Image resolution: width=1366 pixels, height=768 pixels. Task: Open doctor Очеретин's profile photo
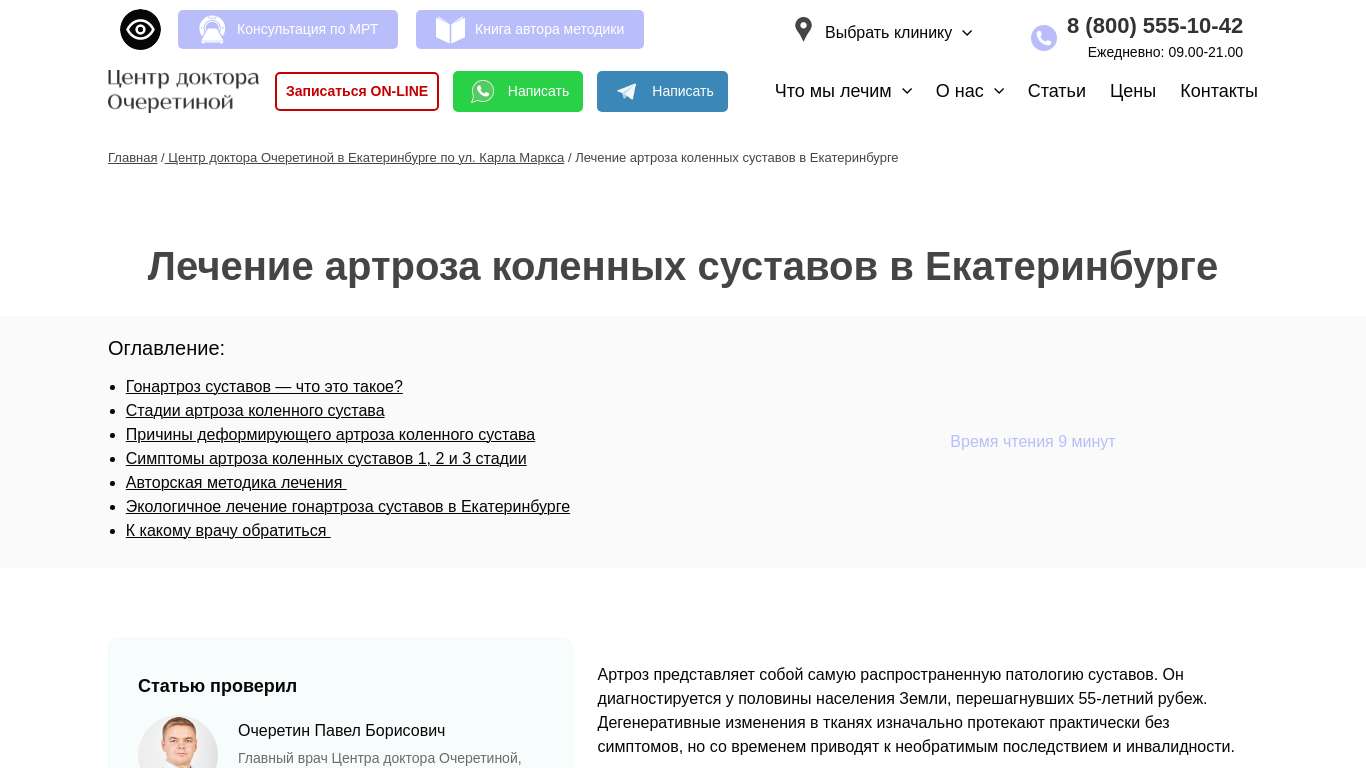(178, 745)
